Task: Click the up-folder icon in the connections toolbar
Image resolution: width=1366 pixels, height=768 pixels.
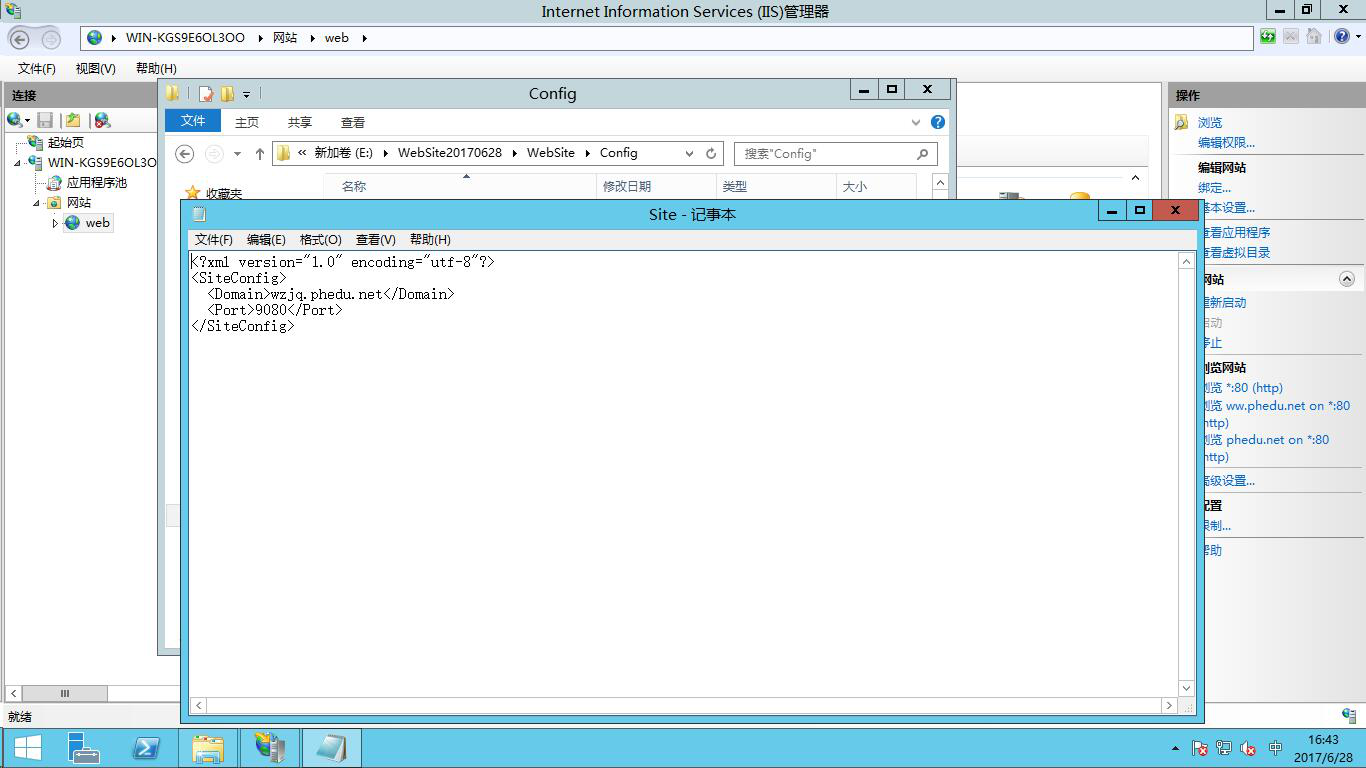Action: coord(73,120)
